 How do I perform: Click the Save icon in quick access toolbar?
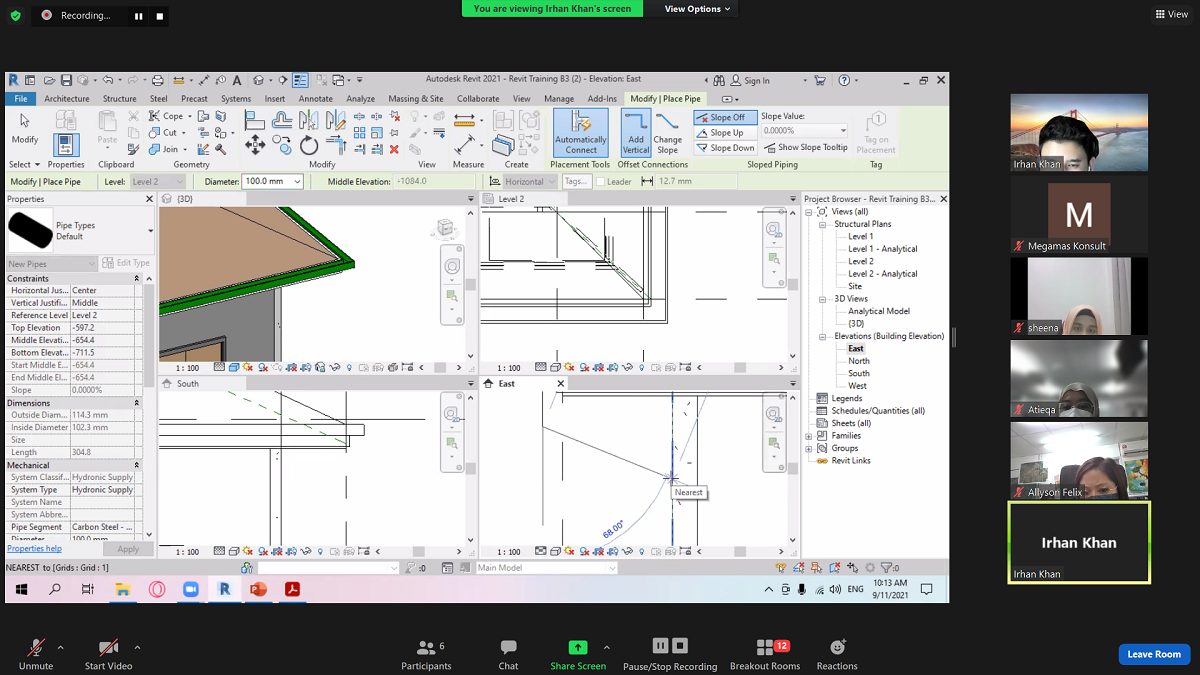point(66,80)
